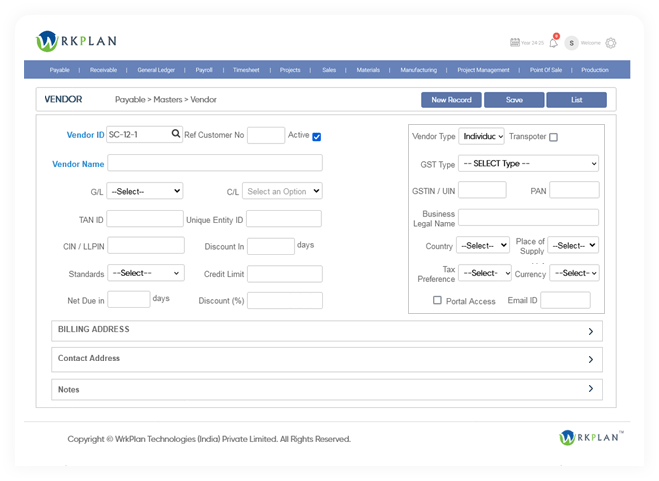Click the Business Legal Name field
The image size is (659, 481).
528,218
